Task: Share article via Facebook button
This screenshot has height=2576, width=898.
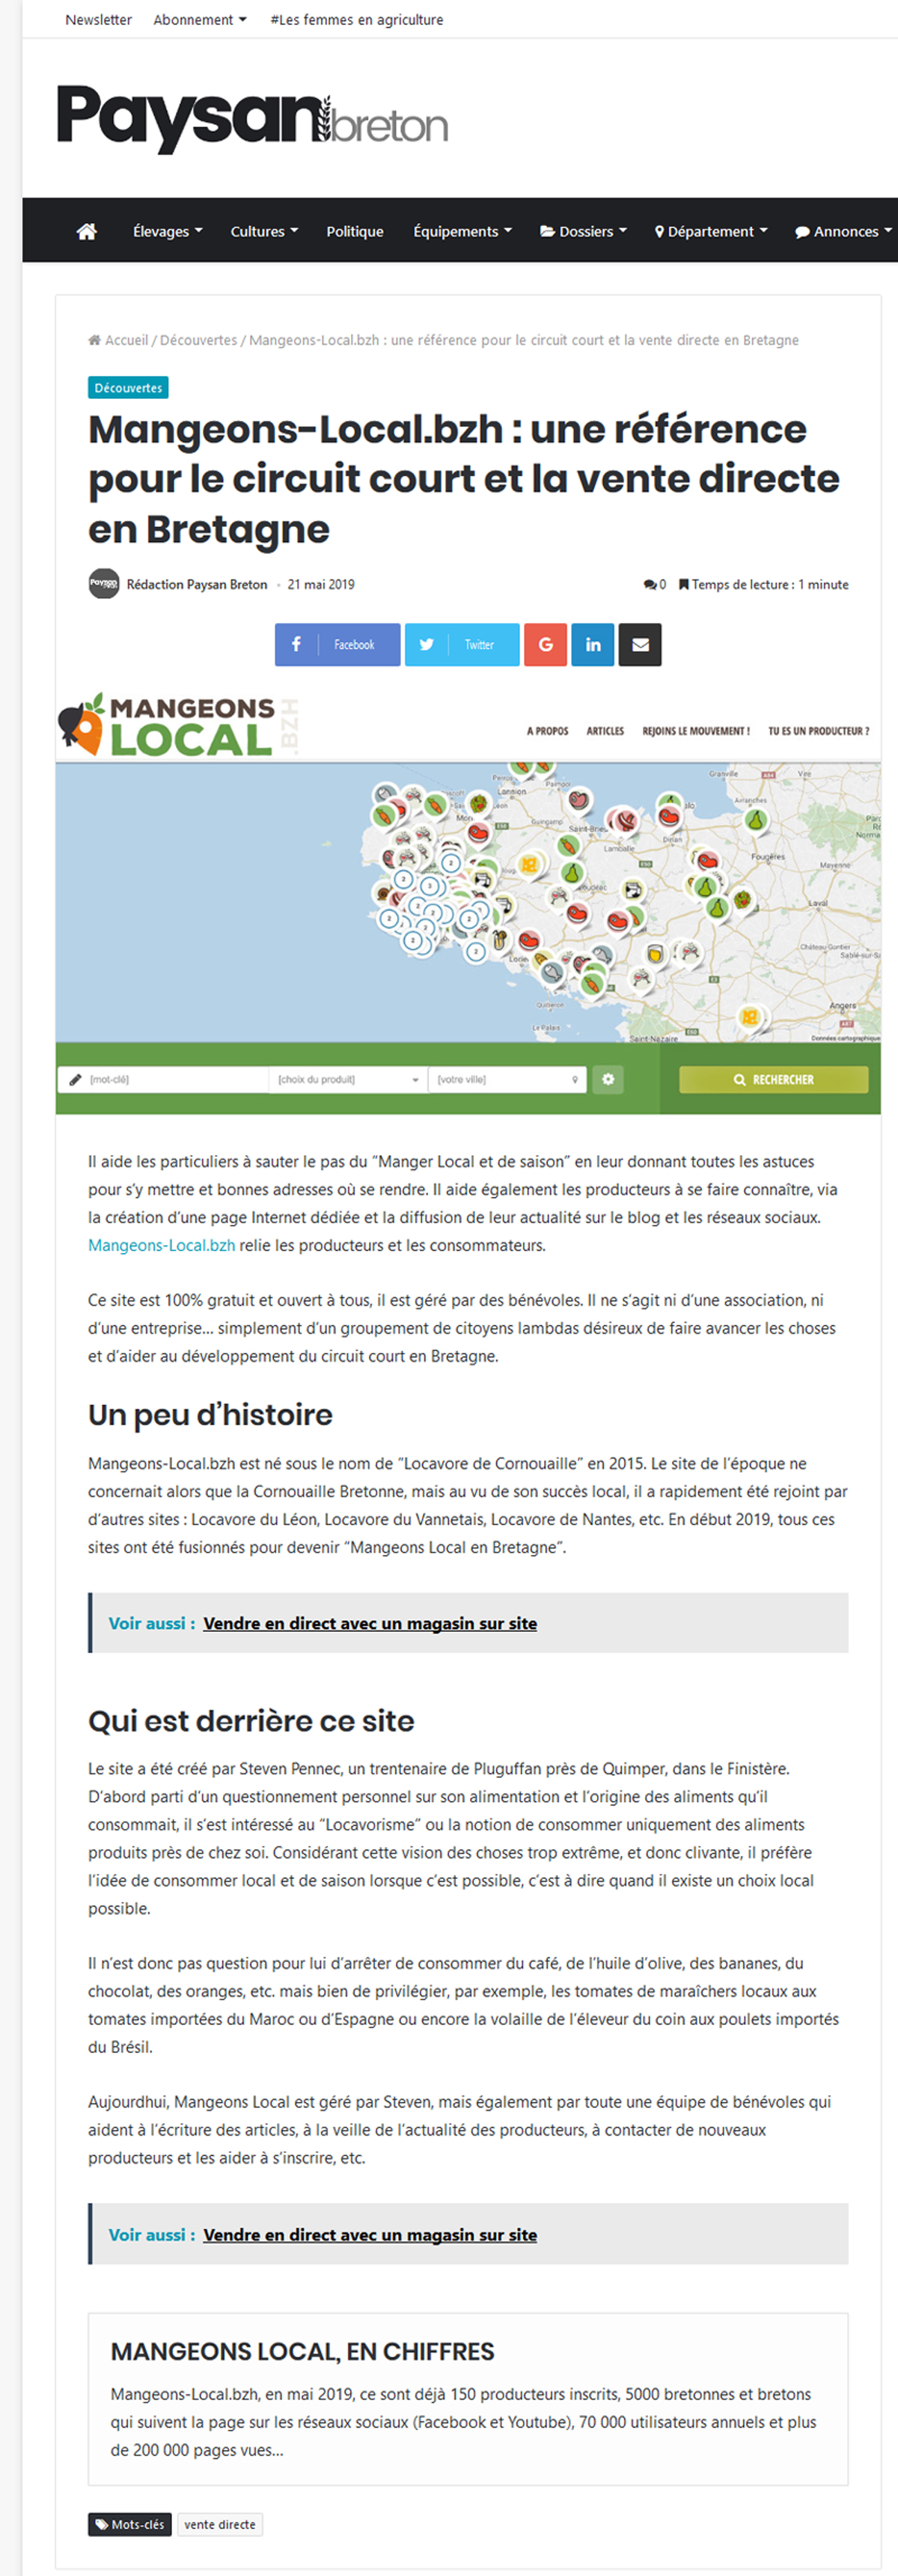Action: tap(337, 645)
